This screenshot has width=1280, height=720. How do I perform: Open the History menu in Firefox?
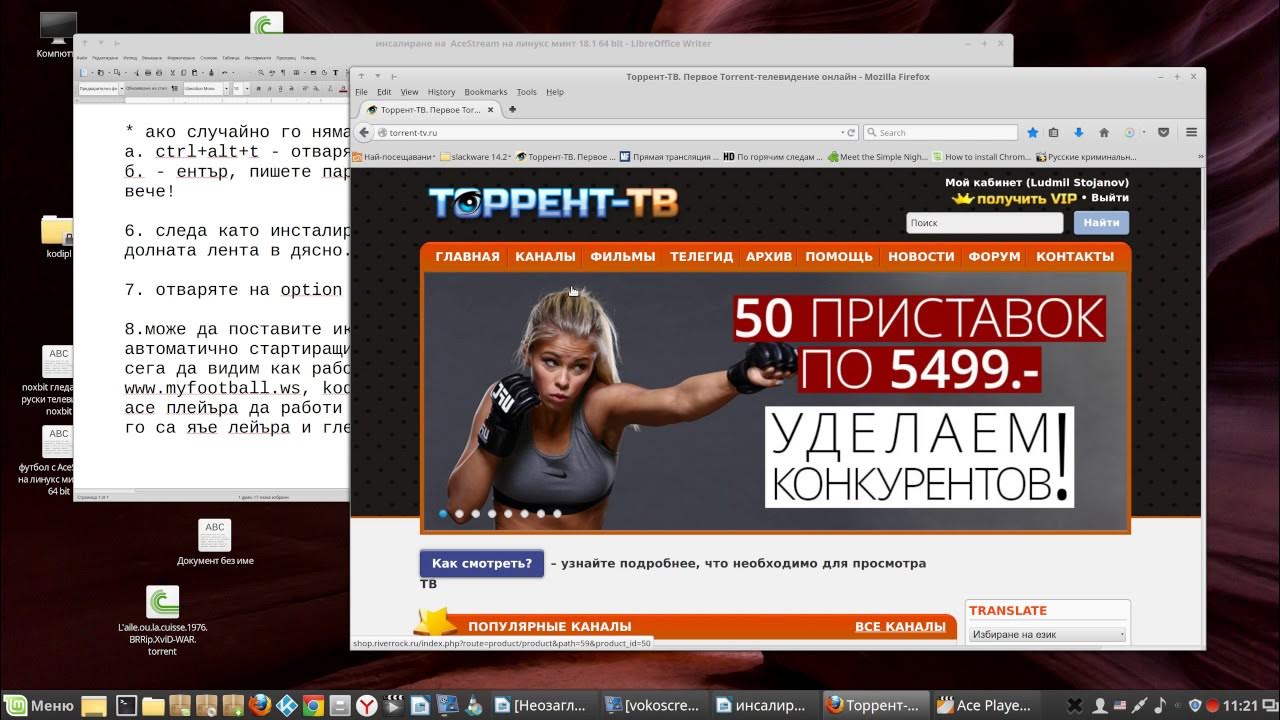(x=441, y=92)
